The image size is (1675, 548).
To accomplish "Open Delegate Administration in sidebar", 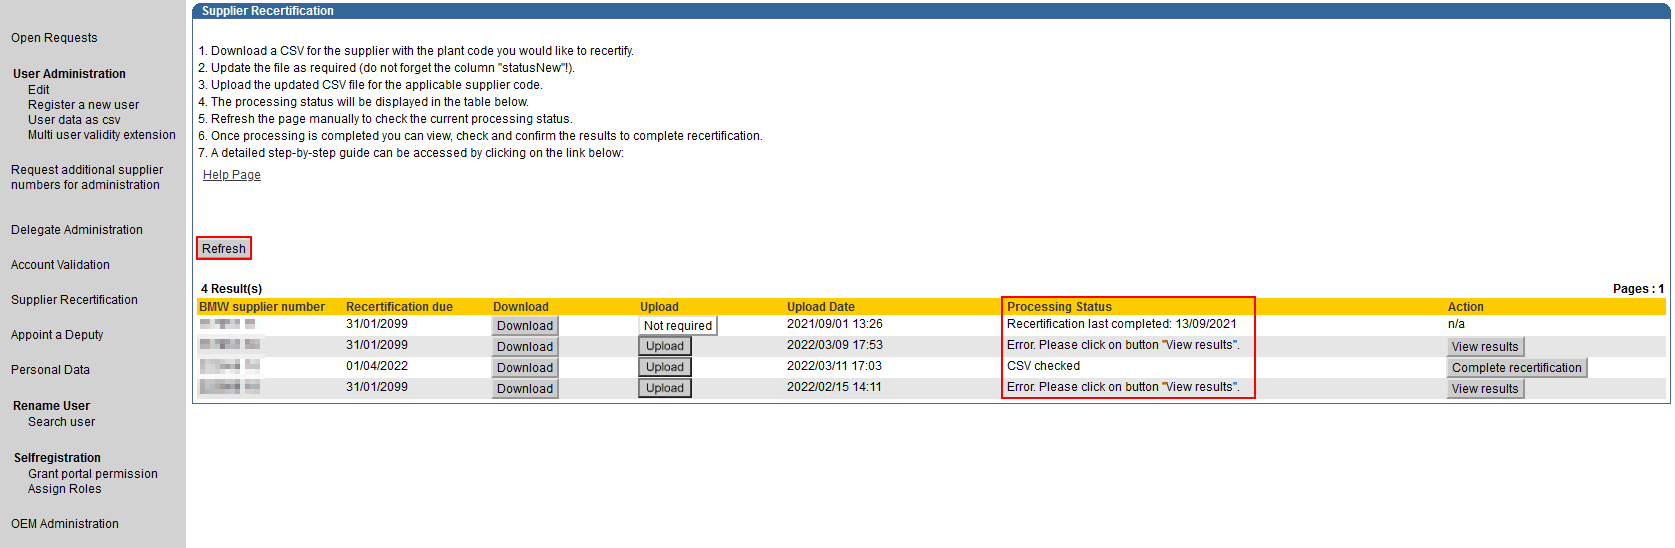I will (x=77, y=230).
